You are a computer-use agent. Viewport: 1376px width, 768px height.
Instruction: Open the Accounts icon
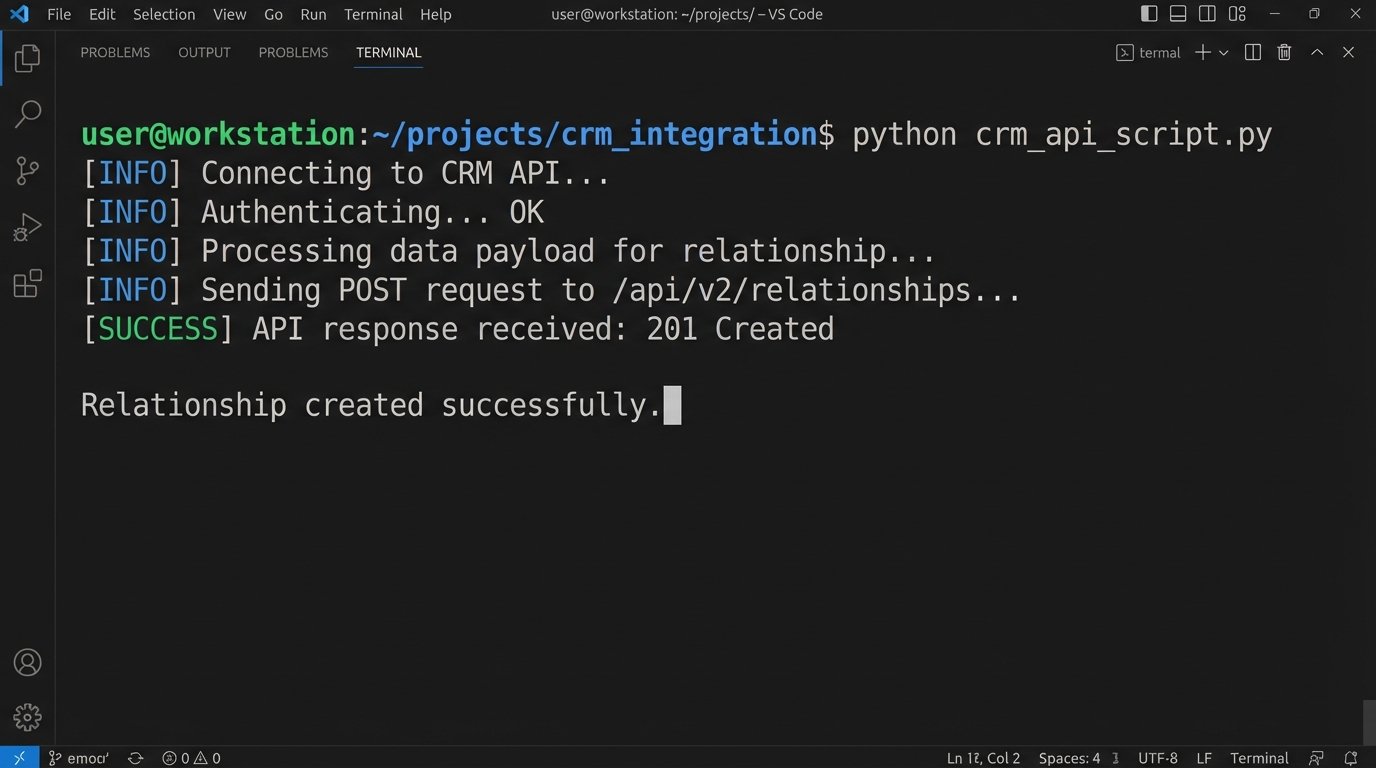tap(27, 662)
